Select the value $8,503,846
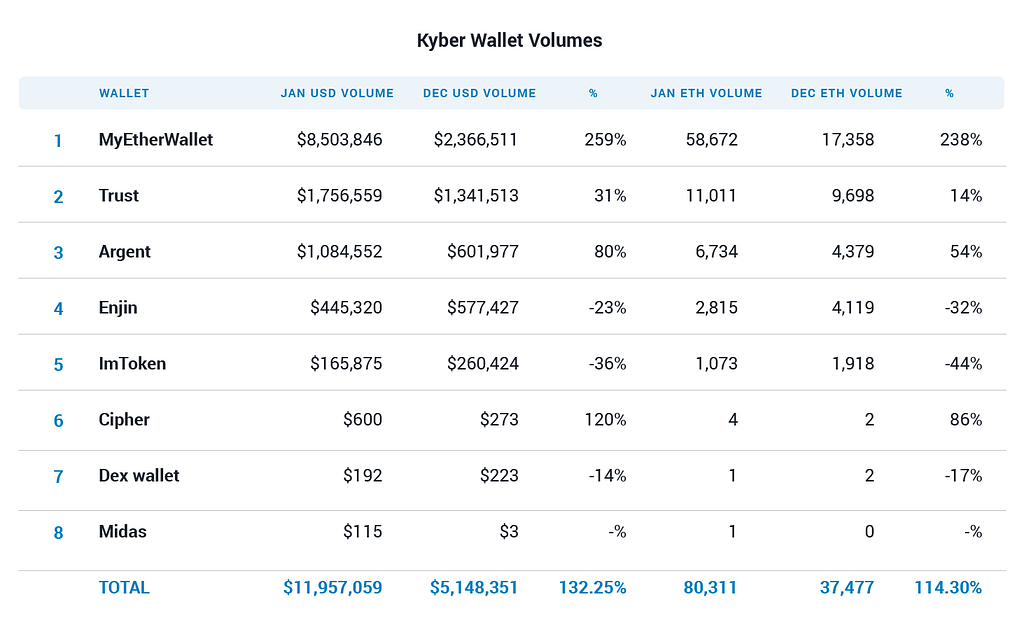This screenshot has width=1024, height=641. click(339, 140)
